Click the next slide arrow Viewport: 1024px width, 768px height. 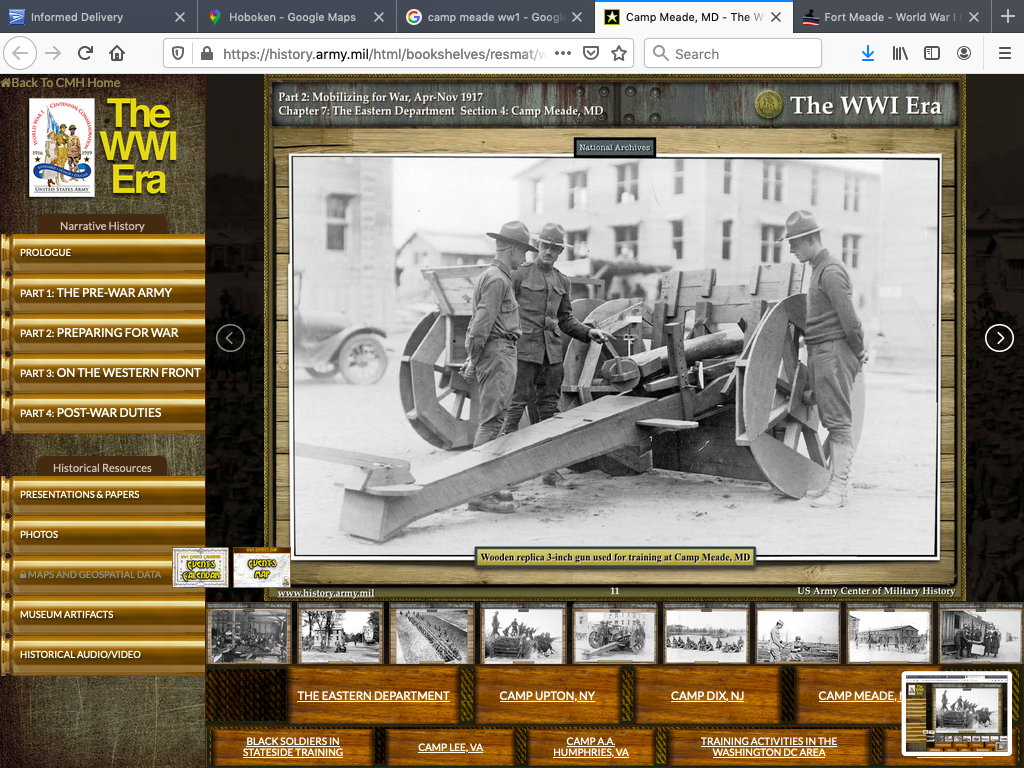[x=999, y=338]
